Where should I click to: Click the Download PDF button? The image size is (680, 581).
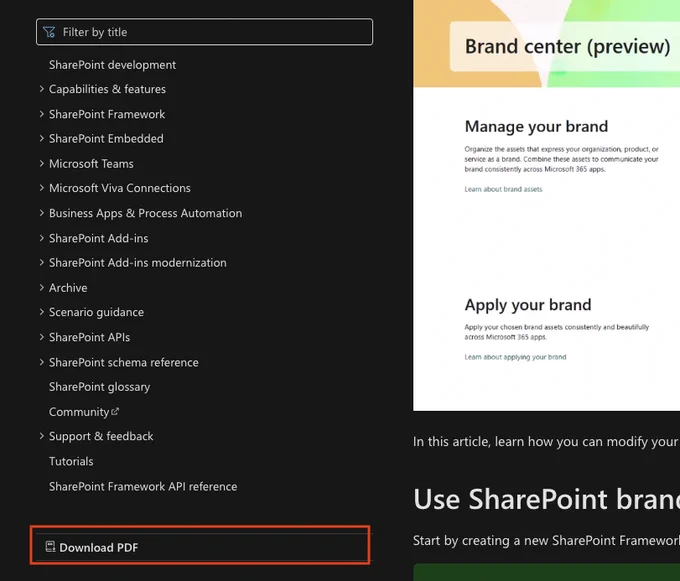click(x=200, y=547)
